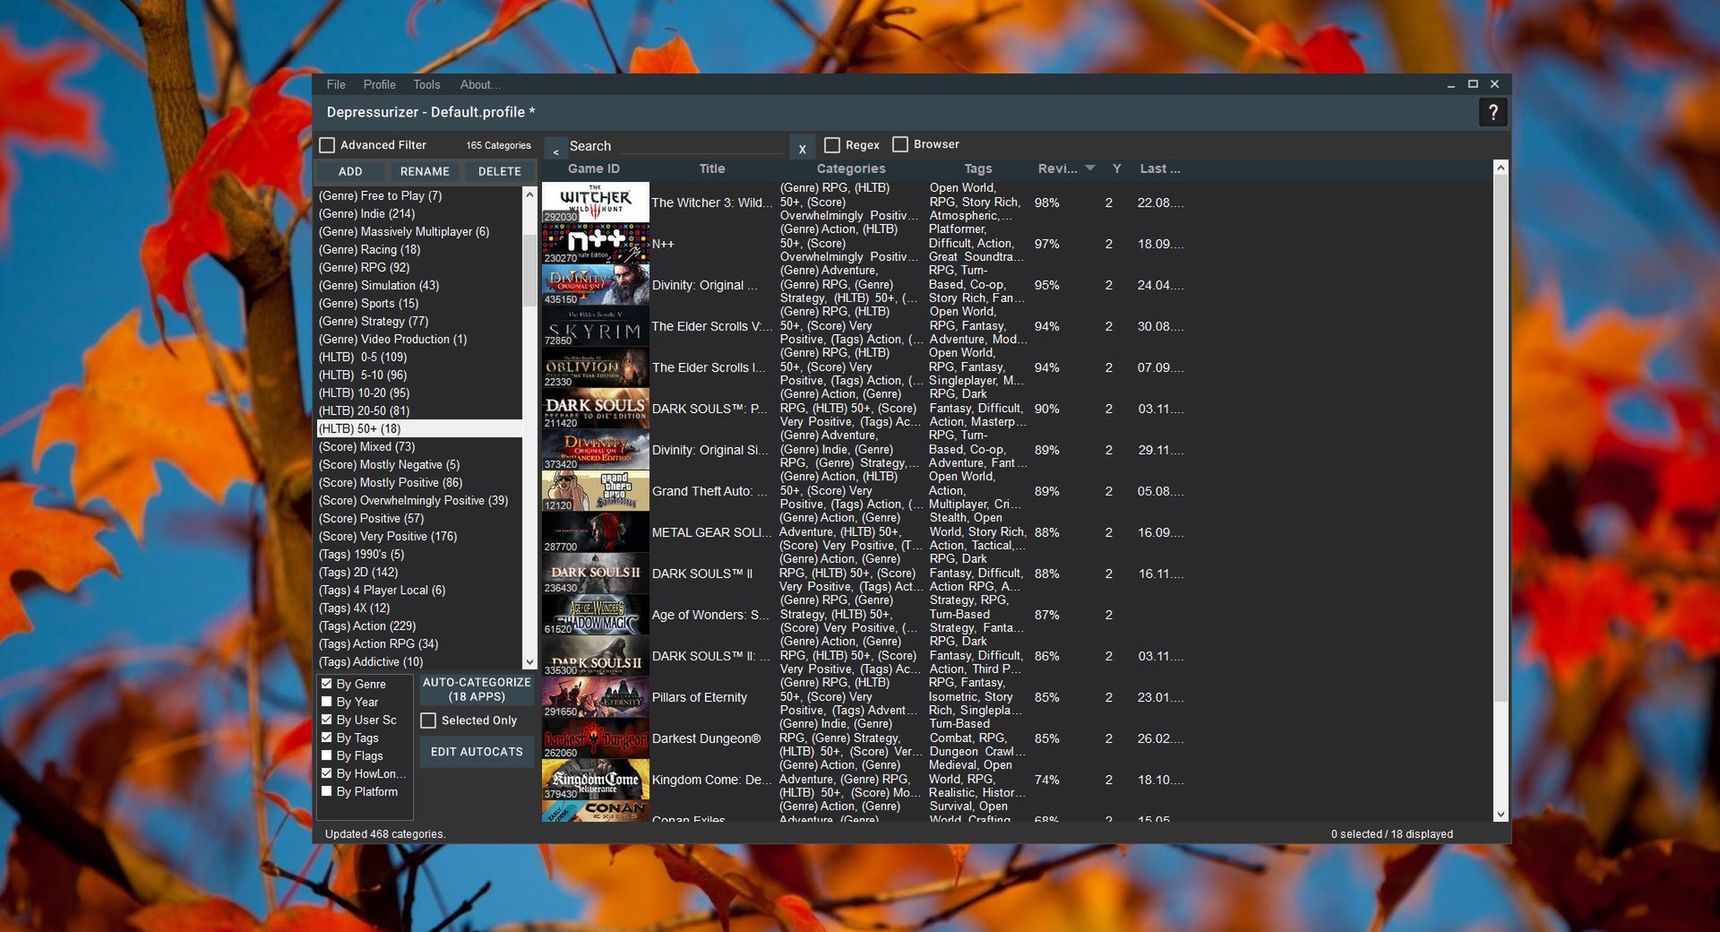1720x932 pixels.
Task: Sort by the Tags column header
Action: coord(978,169)
